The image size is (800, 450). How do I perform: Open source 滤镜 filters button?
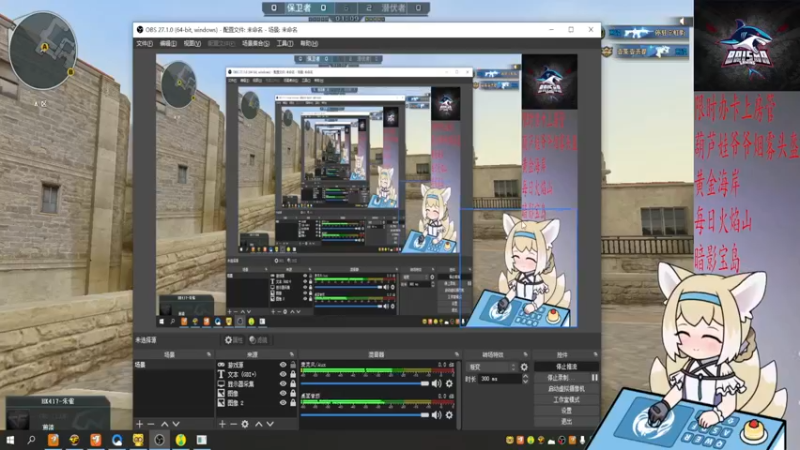click(259, 340)
